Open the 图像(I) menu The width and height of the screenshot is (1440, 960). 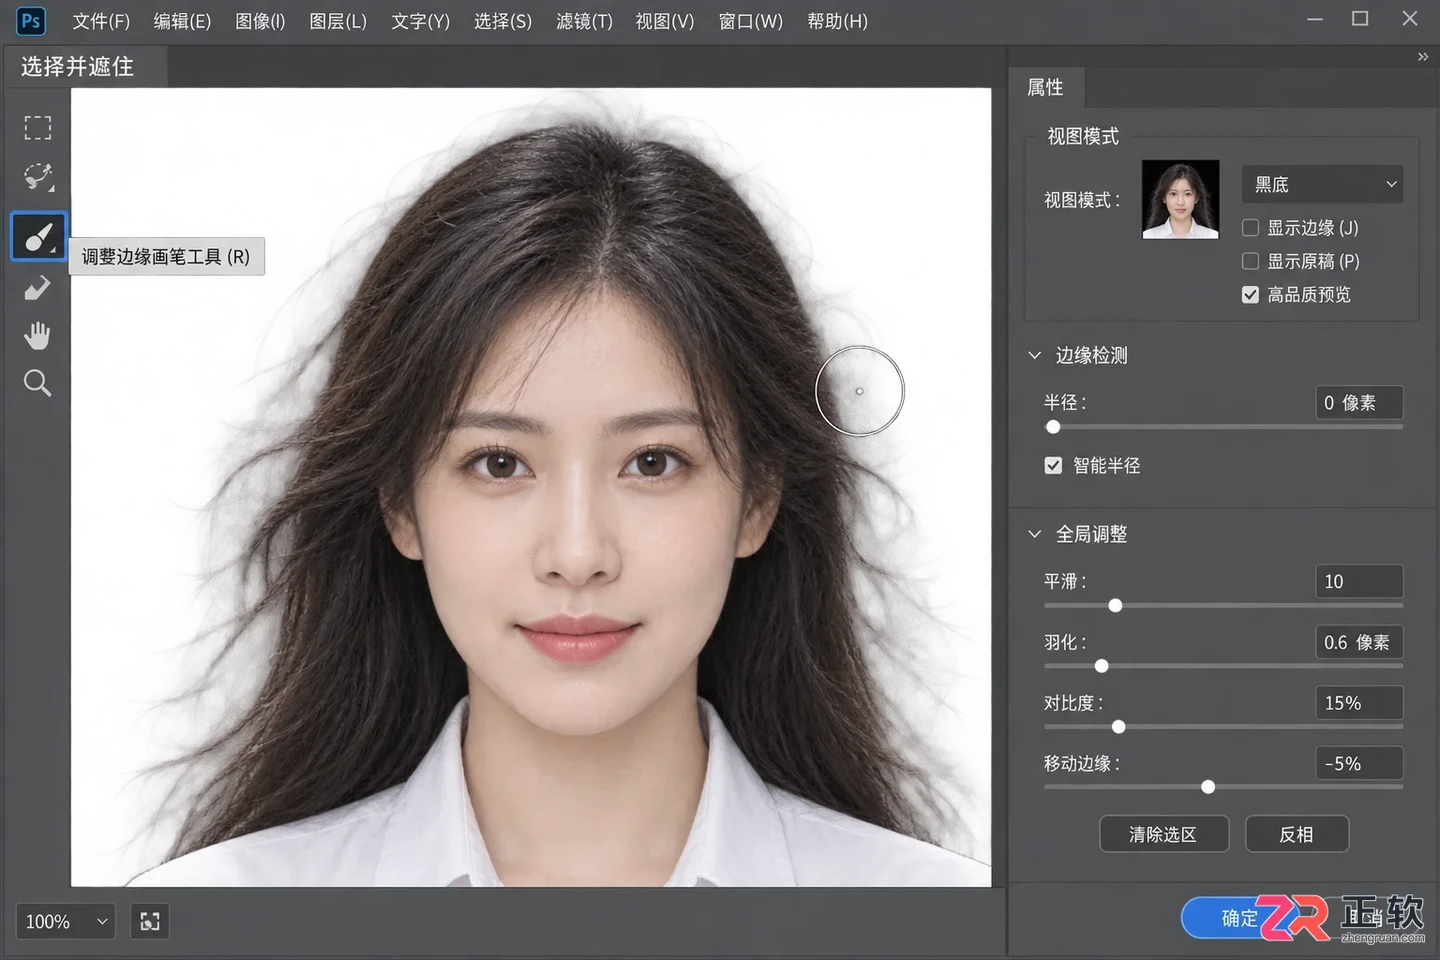(260, 21)
